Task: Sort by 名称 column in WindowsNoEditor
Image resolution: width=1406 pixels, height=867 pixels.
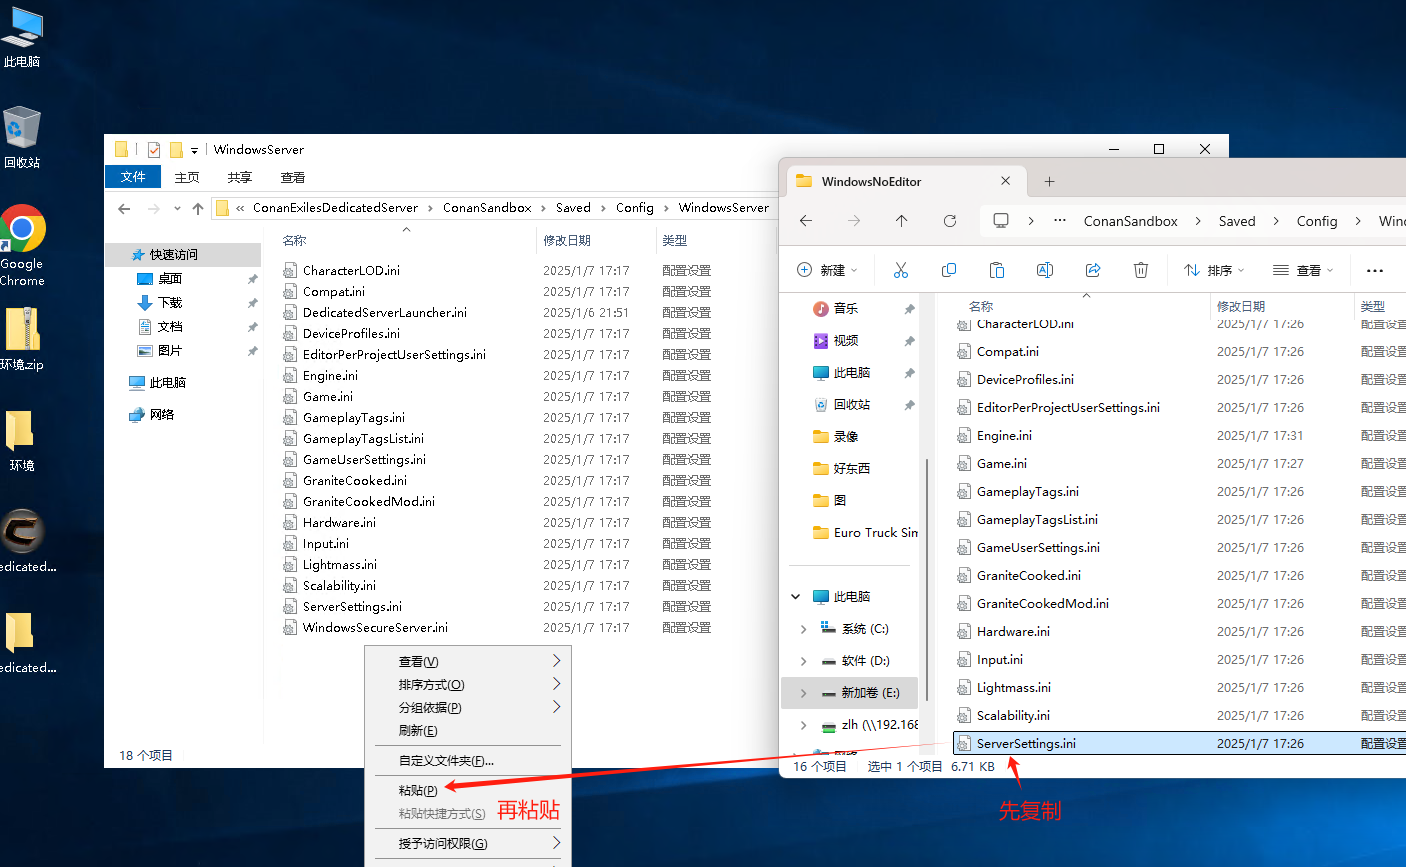Action: [x=981, y=306]
